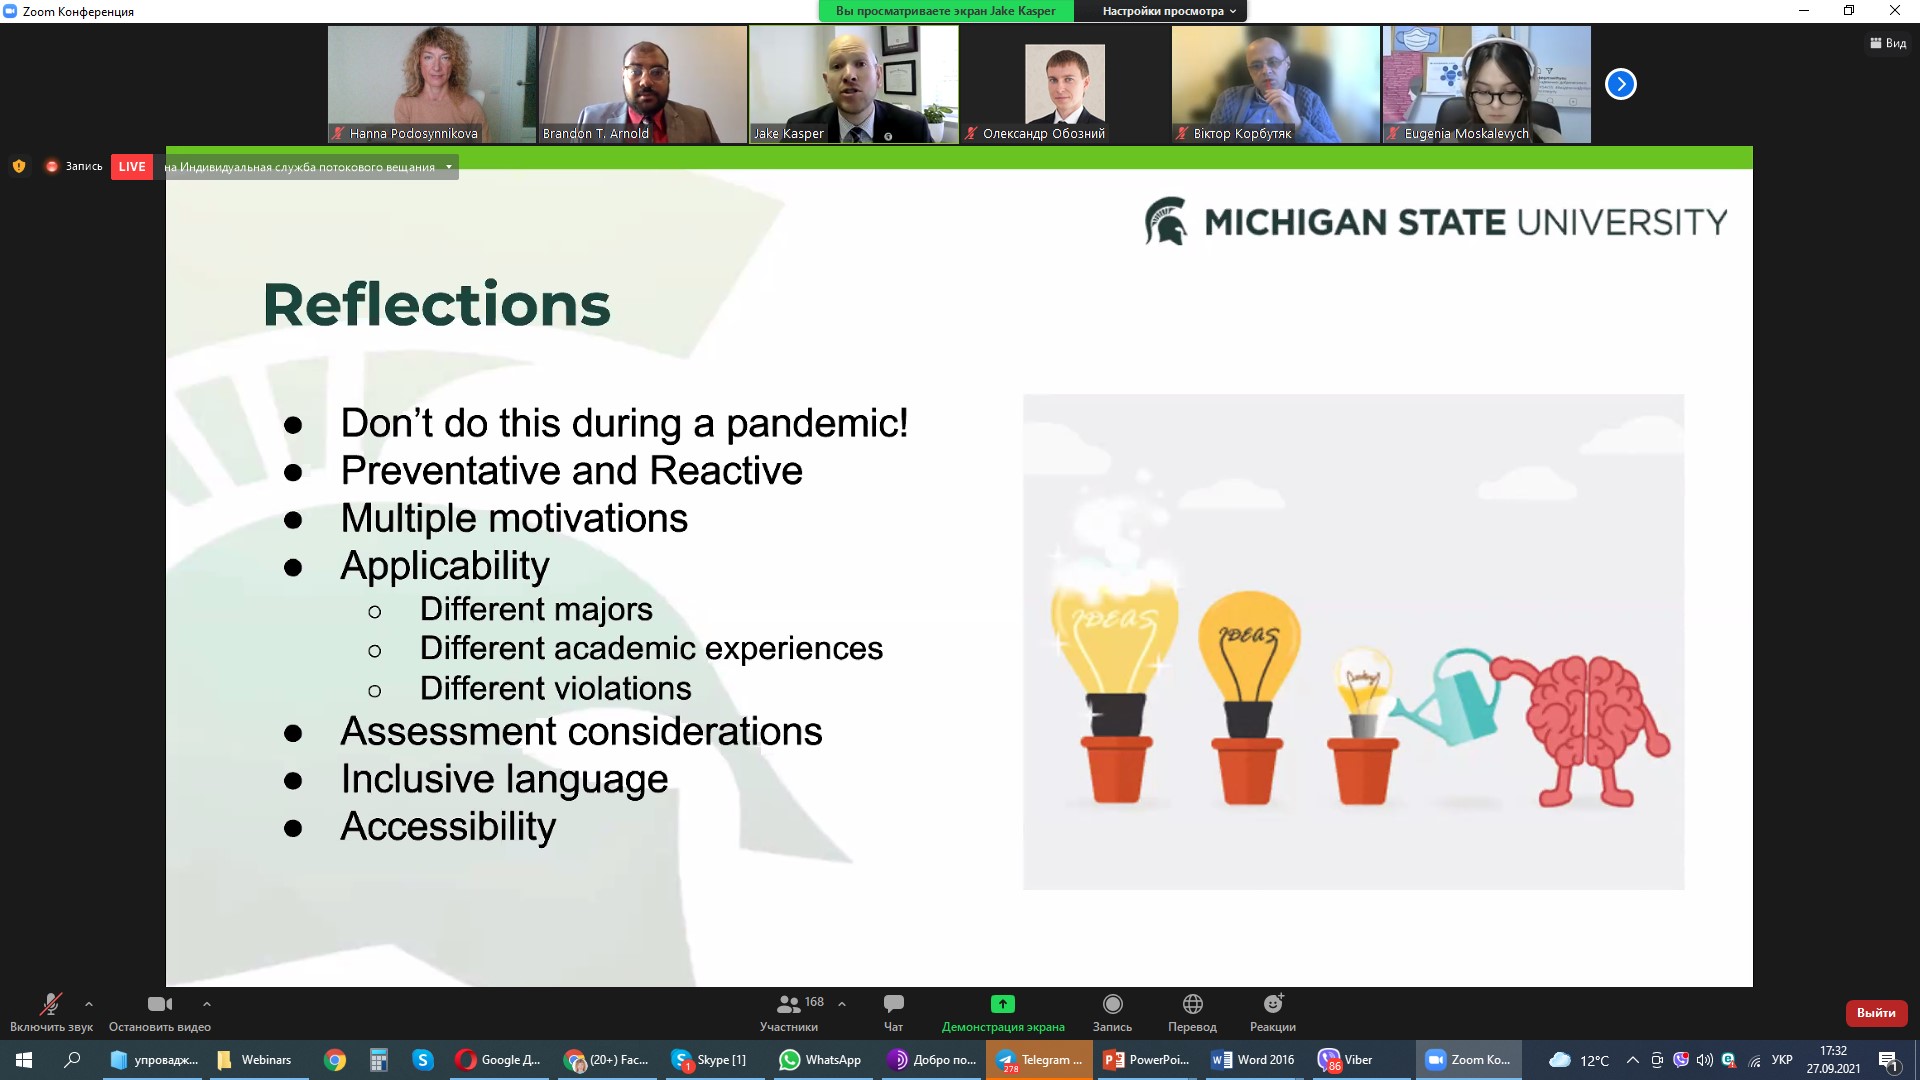Open the live streaming service dropdown
1920x1080 pixels.
[x=449, y=167]
